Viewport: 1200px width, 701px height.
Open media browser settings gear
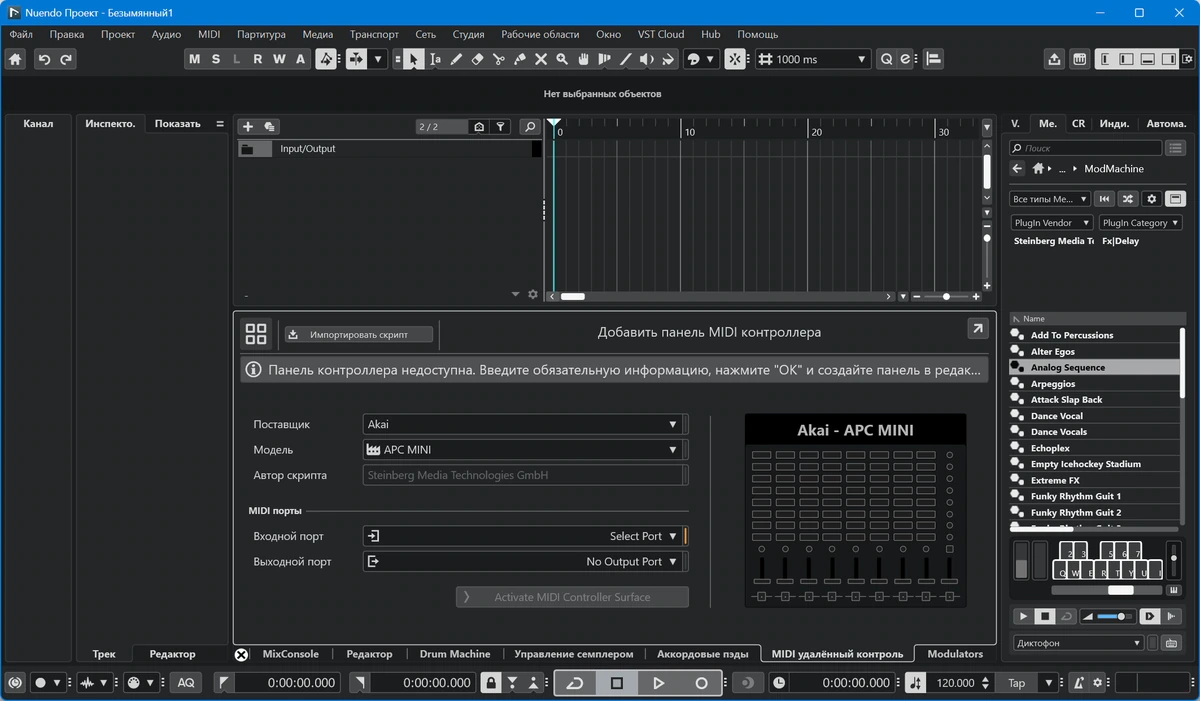(x=1151, y=199)
